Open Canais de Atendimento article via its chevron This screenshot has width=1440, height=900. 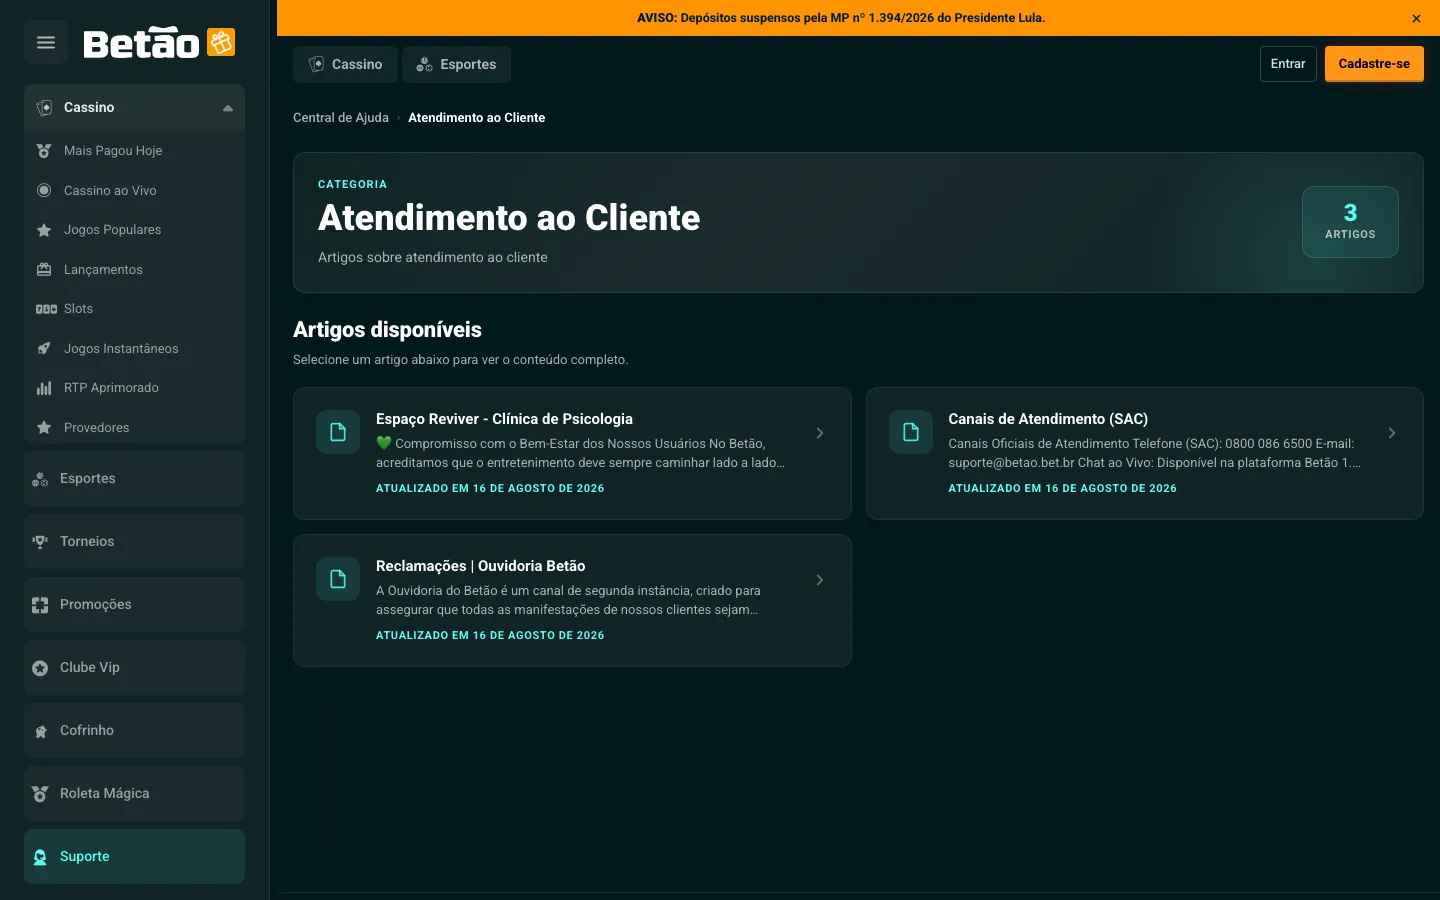[1392, 433]
